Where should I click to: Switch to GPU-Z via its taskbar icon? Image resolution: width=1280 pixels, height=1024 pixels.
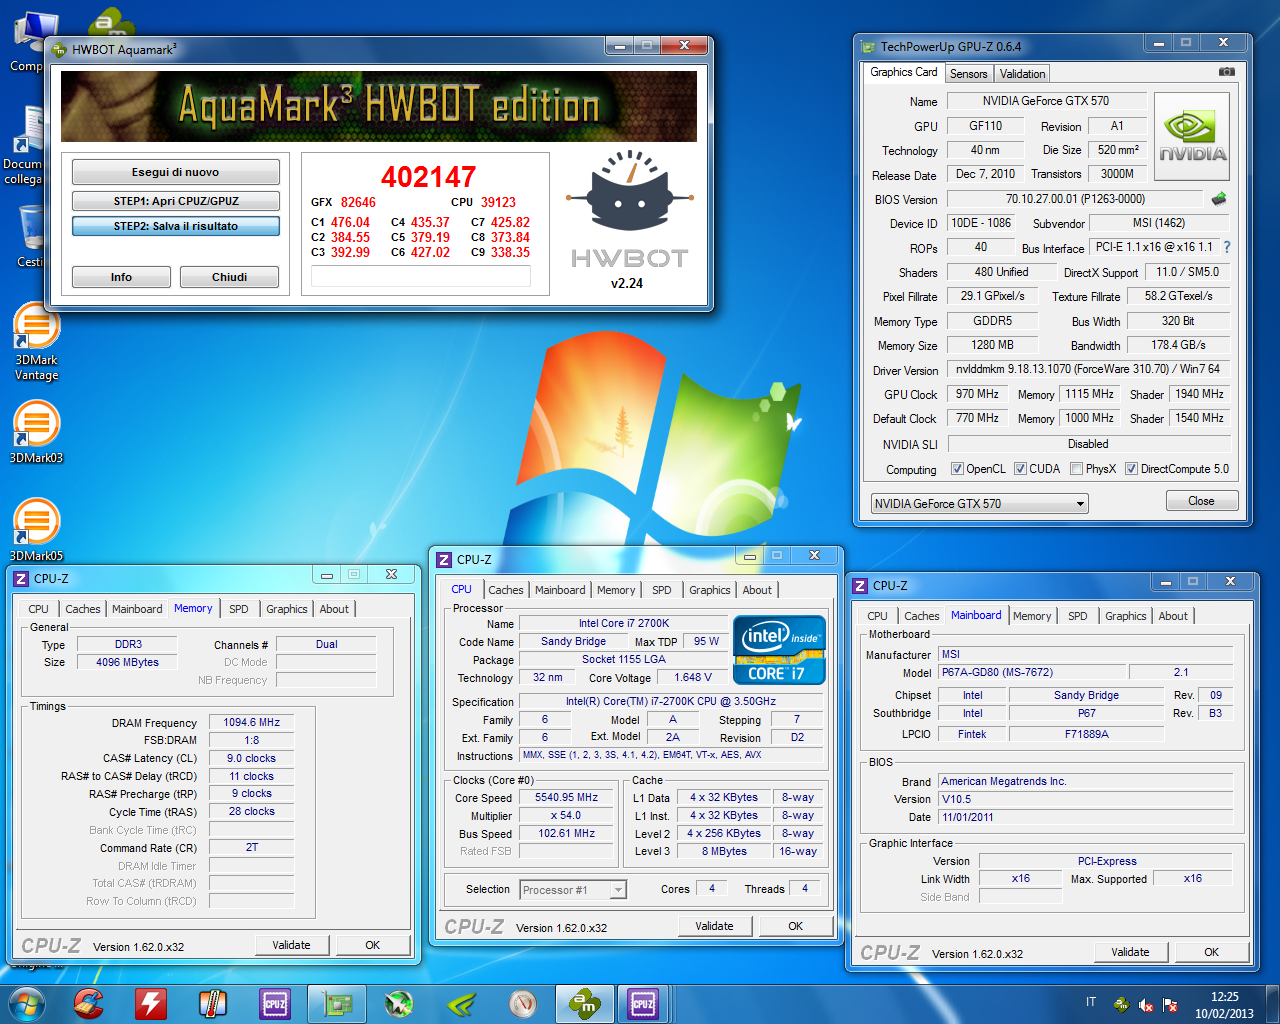click(337, 1003)
